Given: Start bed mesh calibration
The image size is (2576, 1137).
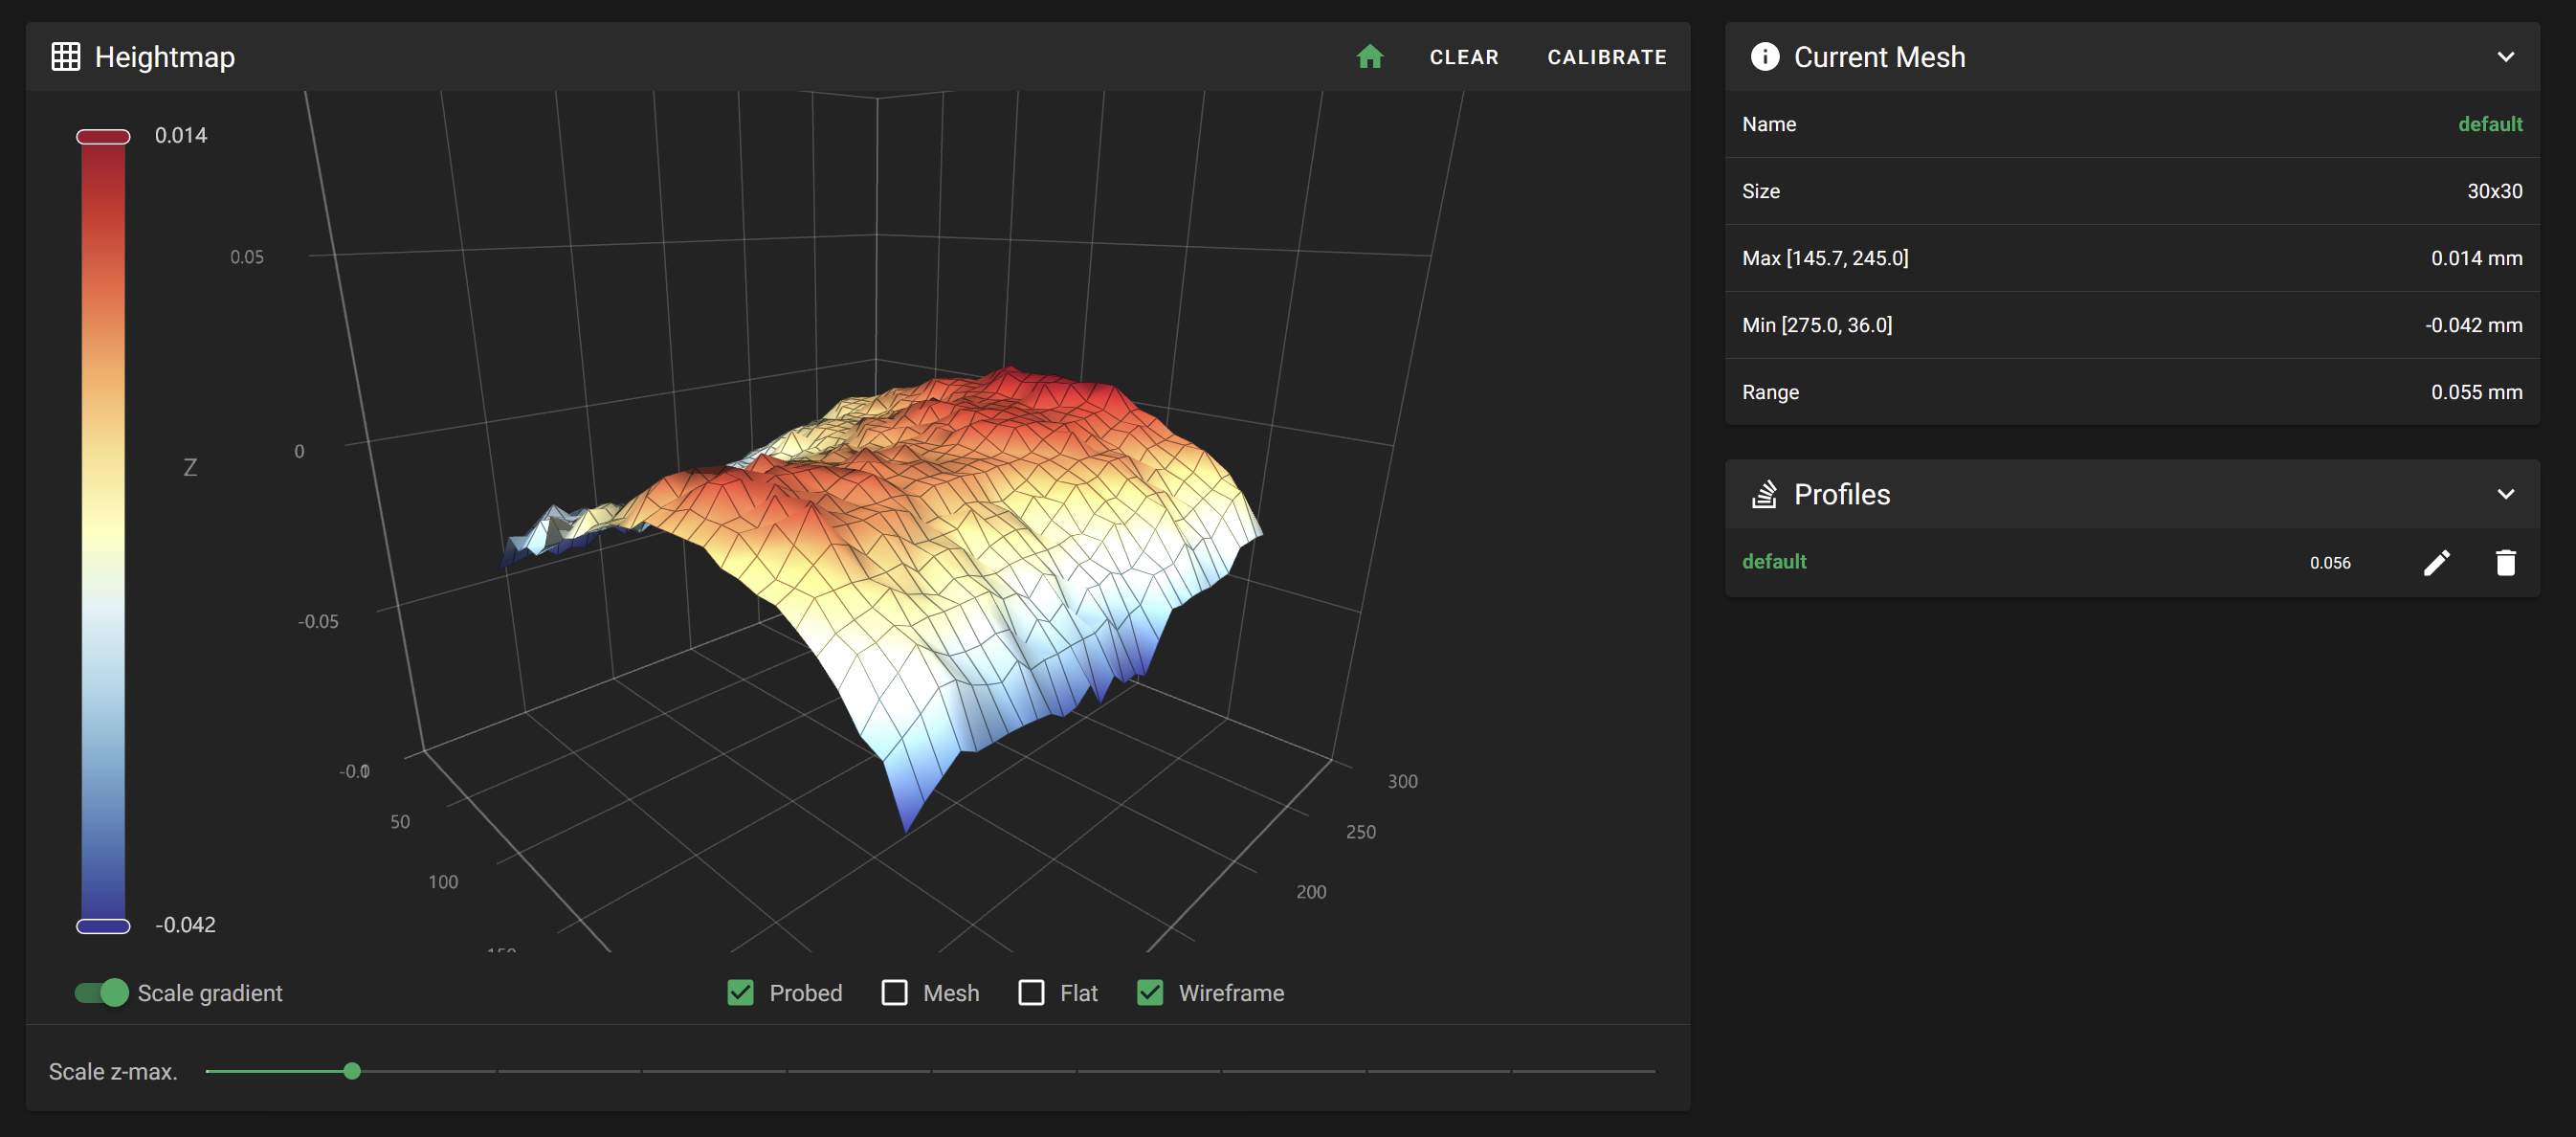Looking at the screenshot, I should click(x=1606, y=57).
